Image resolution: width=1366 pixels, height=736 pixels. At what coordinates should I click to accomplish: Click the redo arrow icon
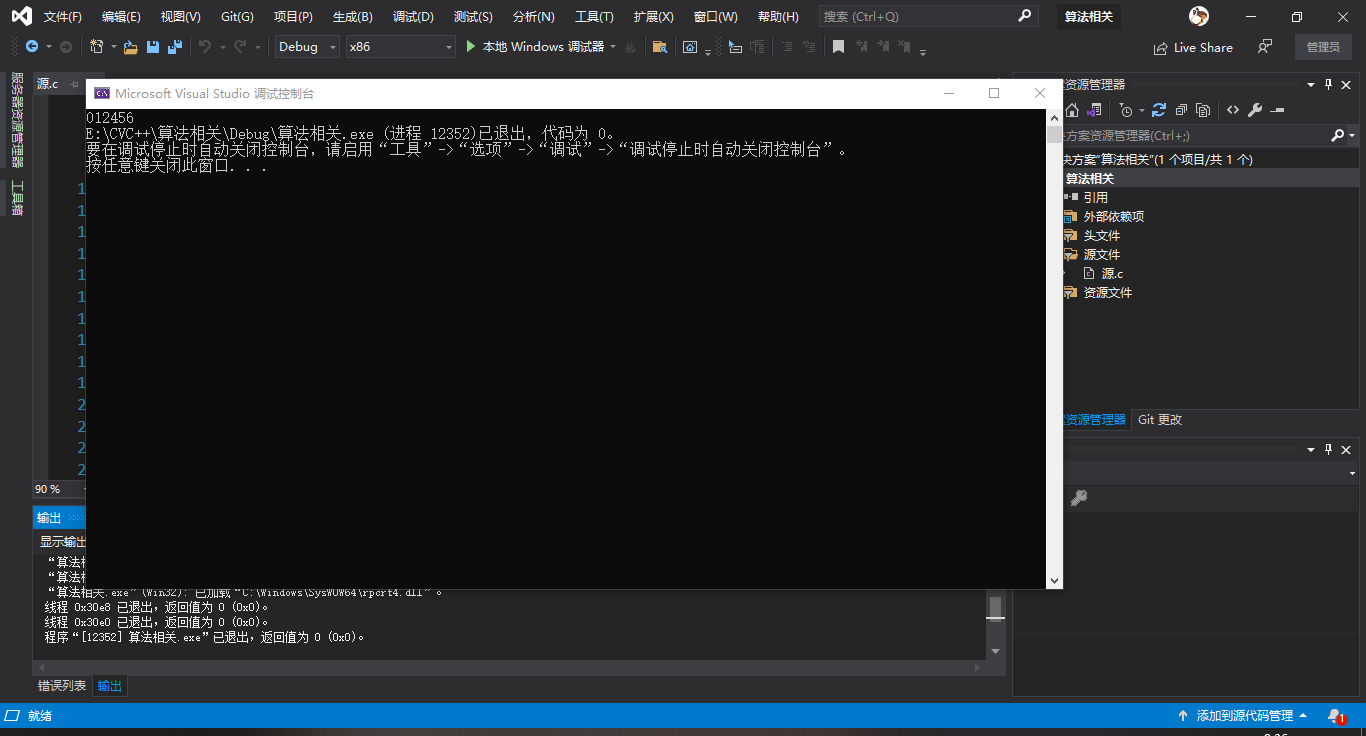click(x=240, y=47)
